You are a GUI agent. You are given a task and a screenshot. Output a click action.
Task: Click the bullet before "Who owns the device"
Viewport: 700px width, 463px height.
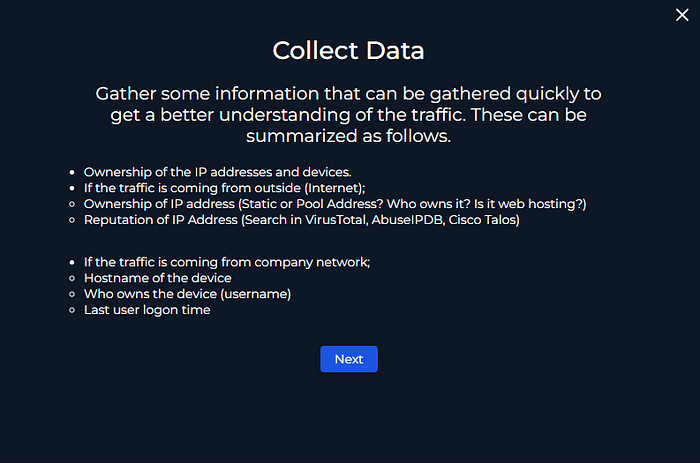[x=72, y=294]
